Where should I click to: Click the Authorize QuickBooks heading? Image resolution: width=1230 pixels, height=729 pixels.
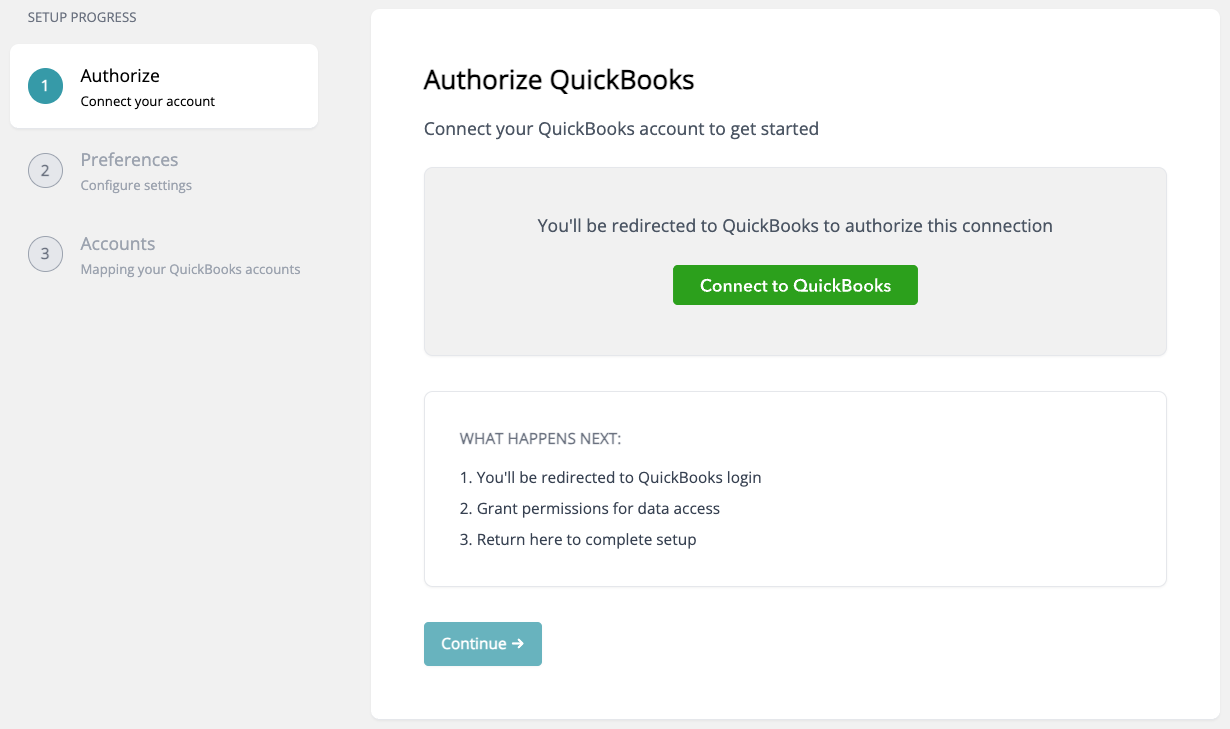[559, 80]
